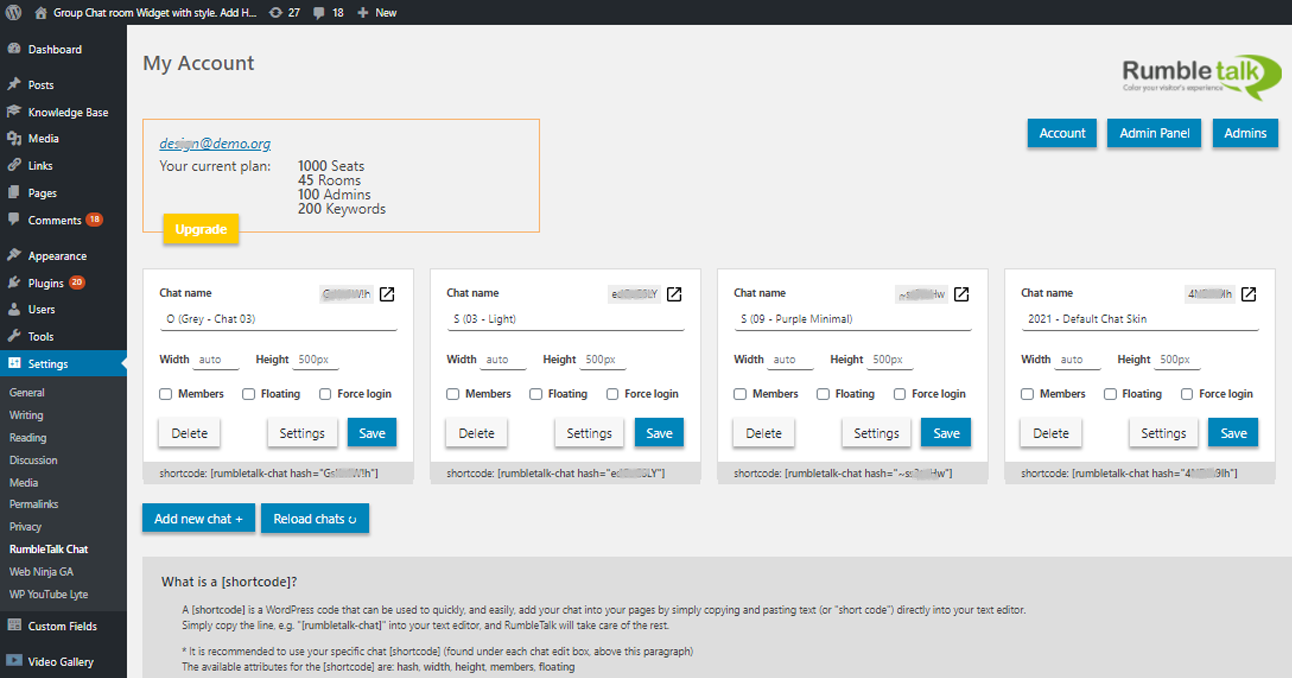Enable Members for Grey Chat 03
This screenshot has width=1292, height=678.
click(166, 394)
